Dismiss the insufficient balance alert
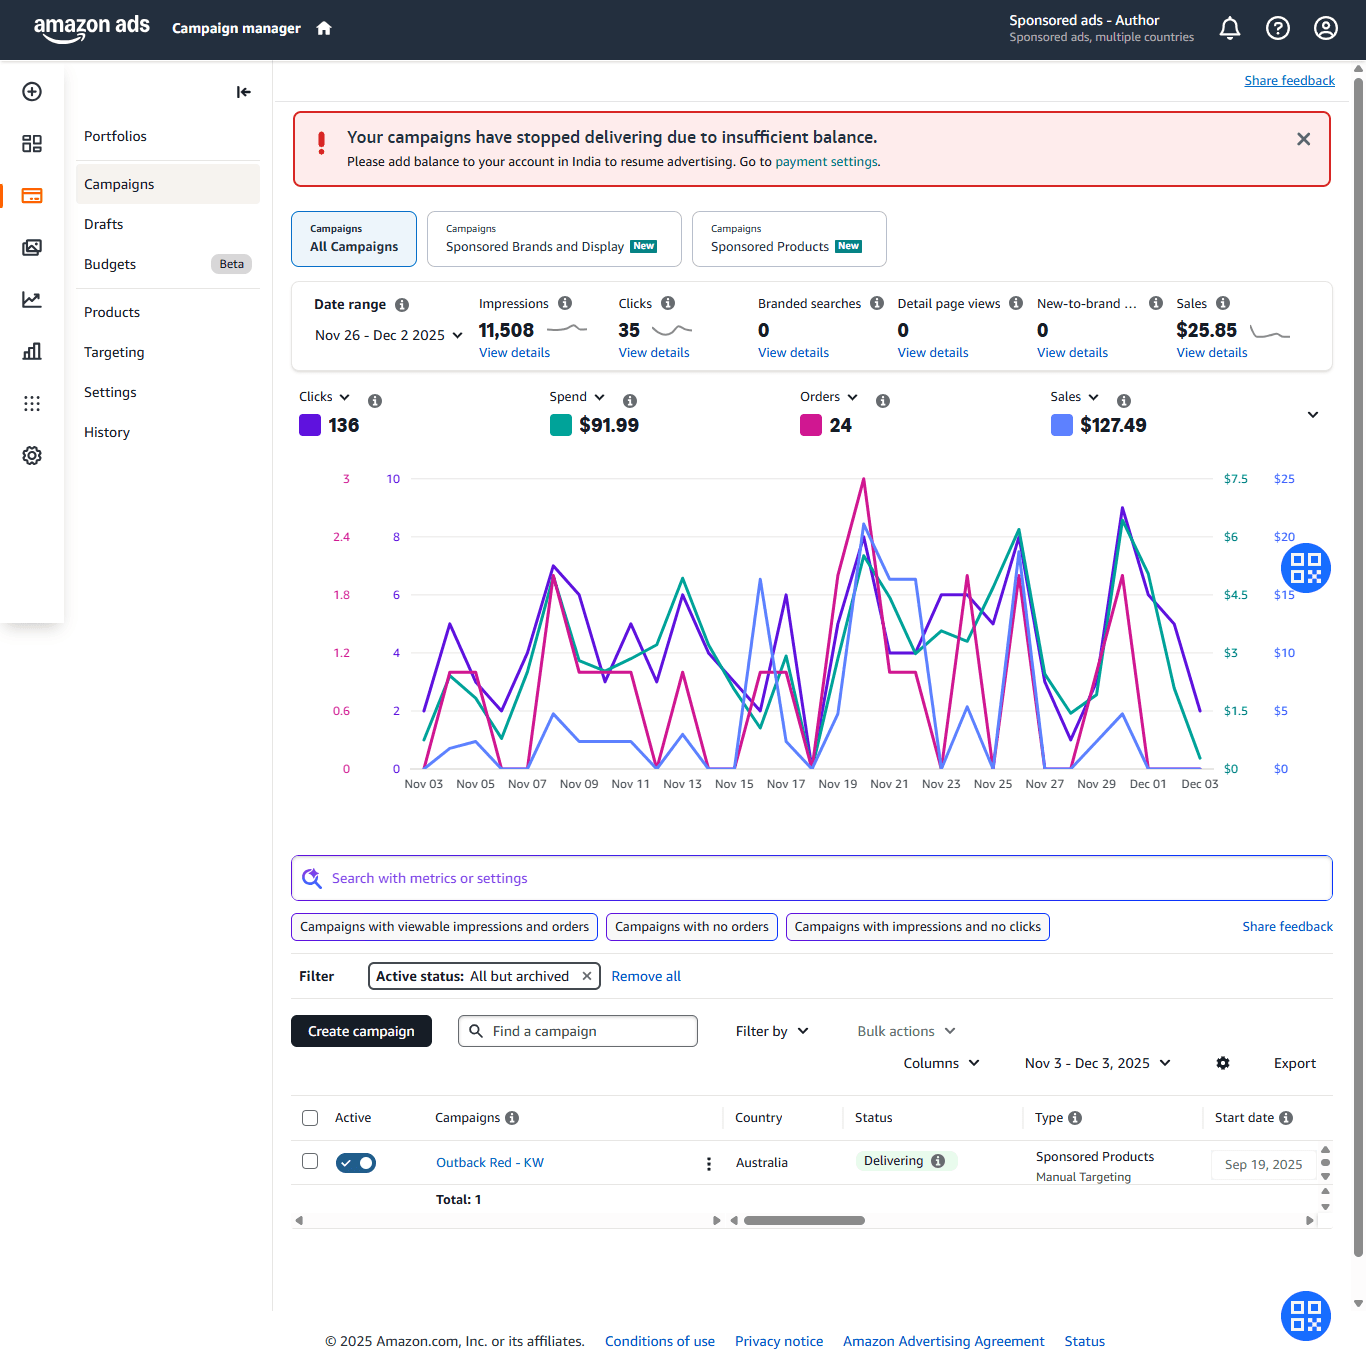This screenshot has width=1366, height=1371. [x=1303, y=139]
